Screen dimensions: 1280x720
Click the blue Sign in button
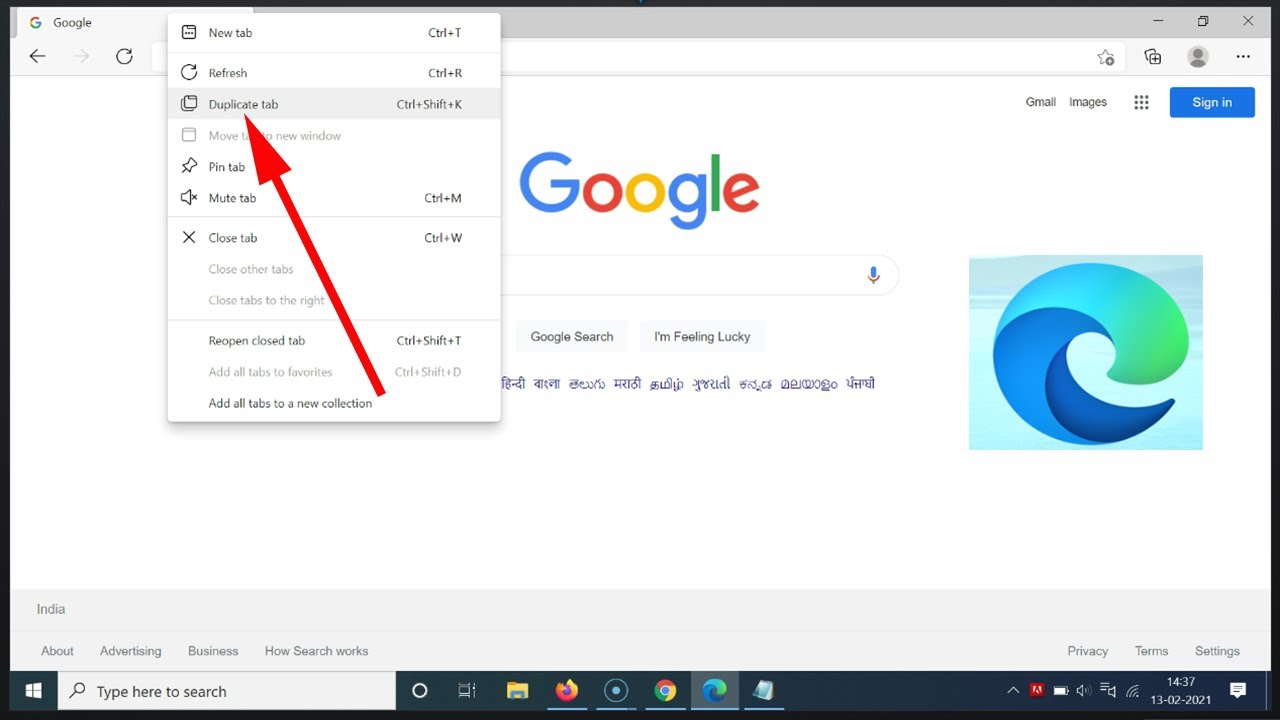[x=1212, y=102]
